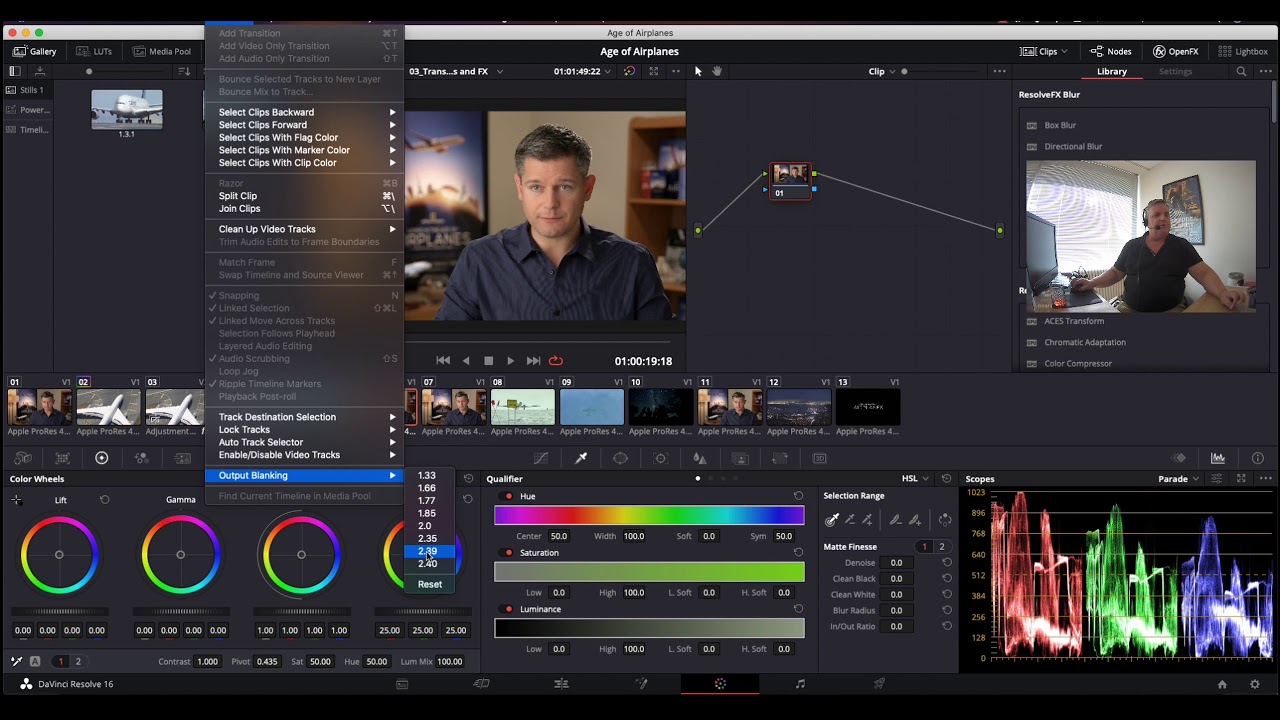Choose 1.85 output blanking ratio
This screenshot has width=1280, height=720.
(x=430, y=513)
